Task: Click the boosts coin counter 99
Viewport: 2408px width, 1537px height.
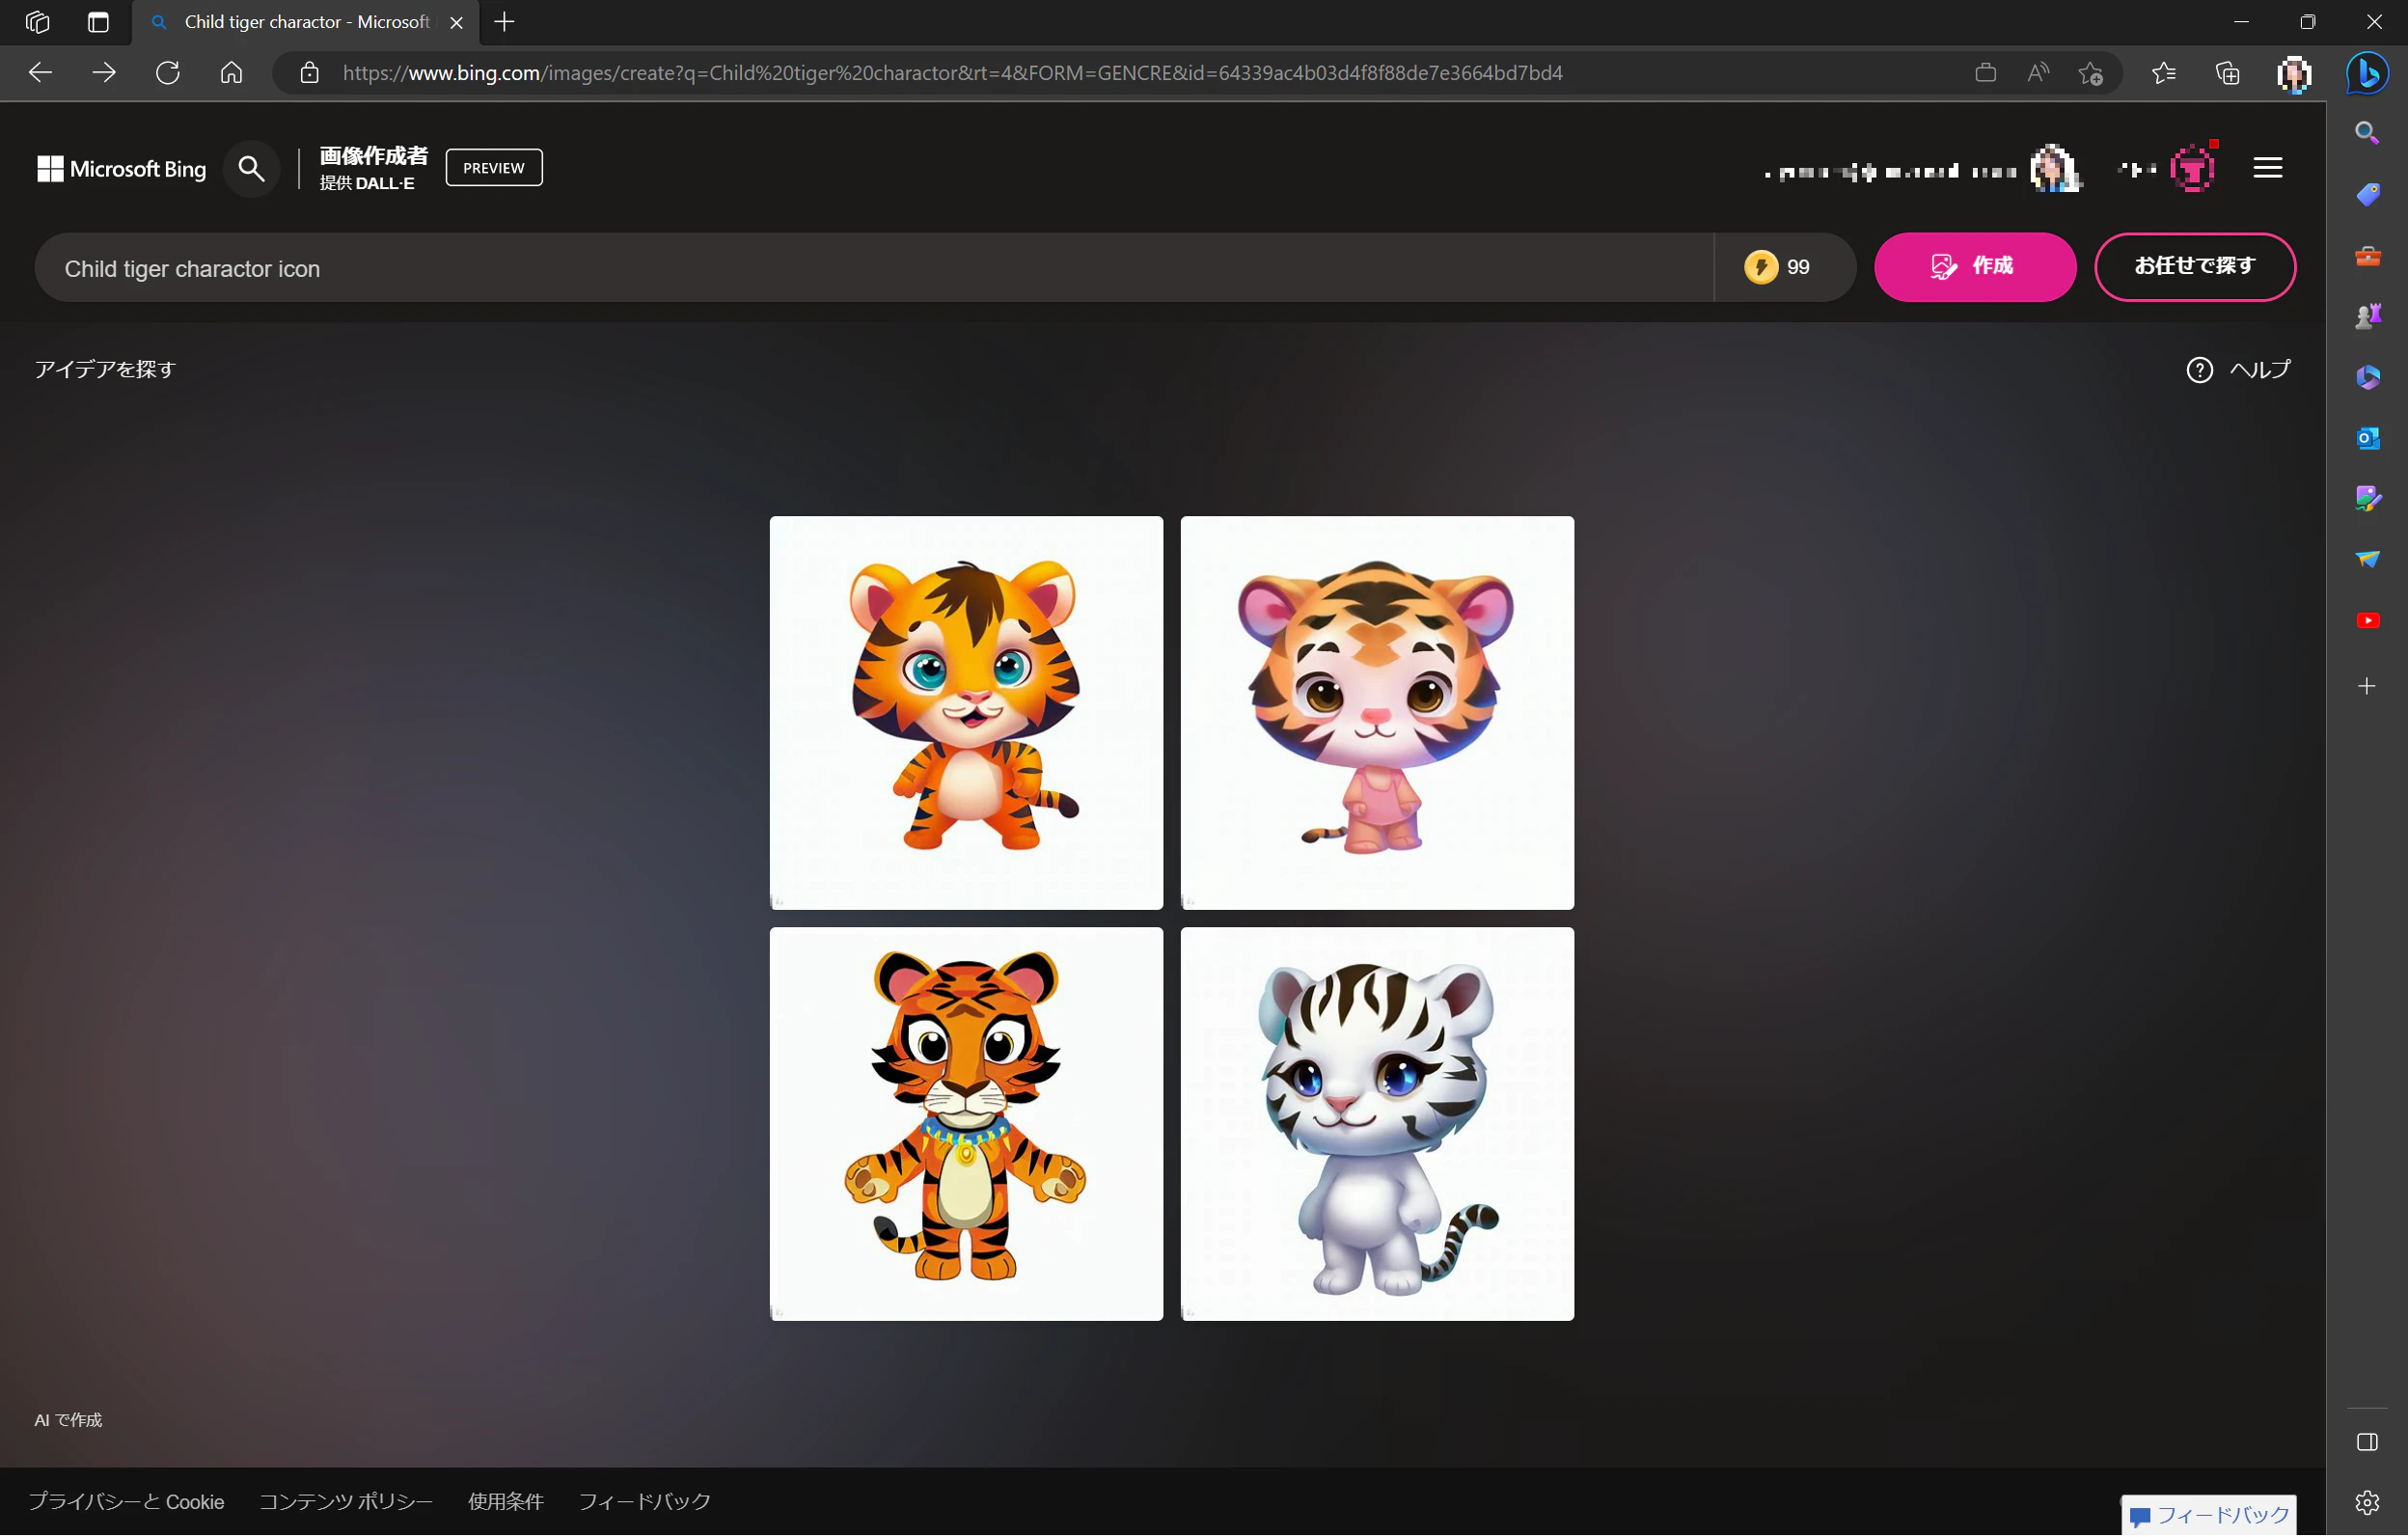Action: point(1777,267)
